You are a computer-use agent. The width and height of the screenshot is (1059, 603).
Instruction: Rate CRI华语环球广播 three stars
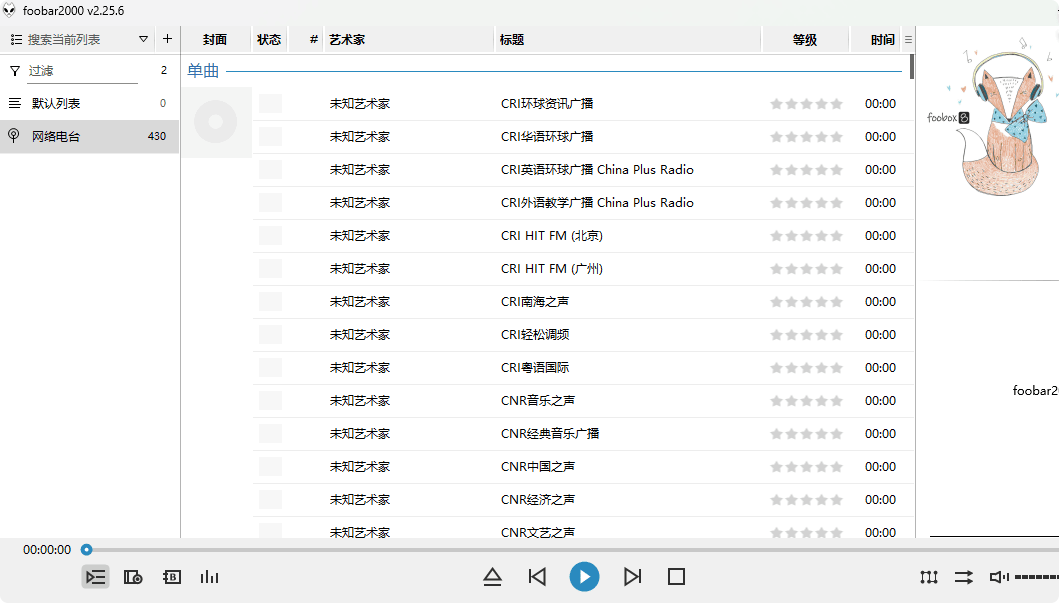pyautogui.click(x=806, y=137)
